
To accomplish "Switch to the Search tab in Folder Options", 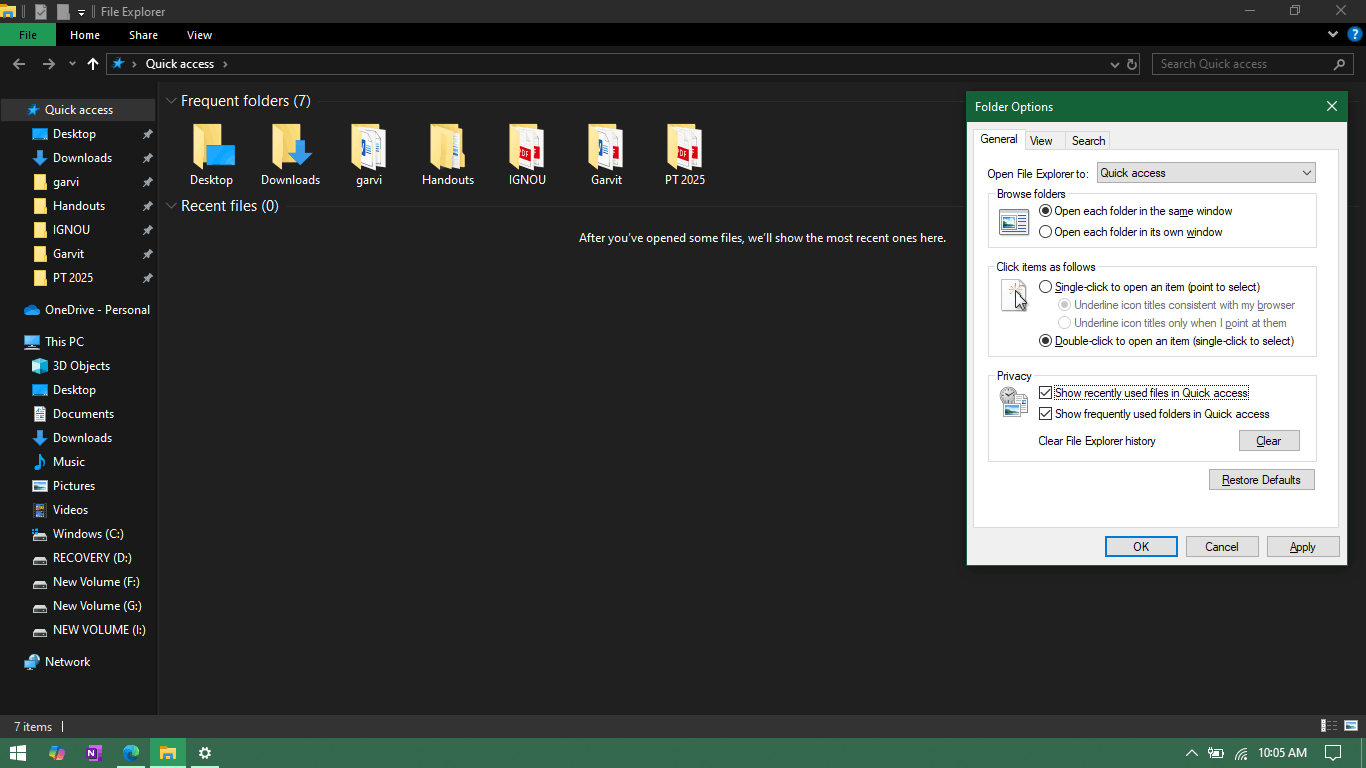I will [x=1088, y=141].
